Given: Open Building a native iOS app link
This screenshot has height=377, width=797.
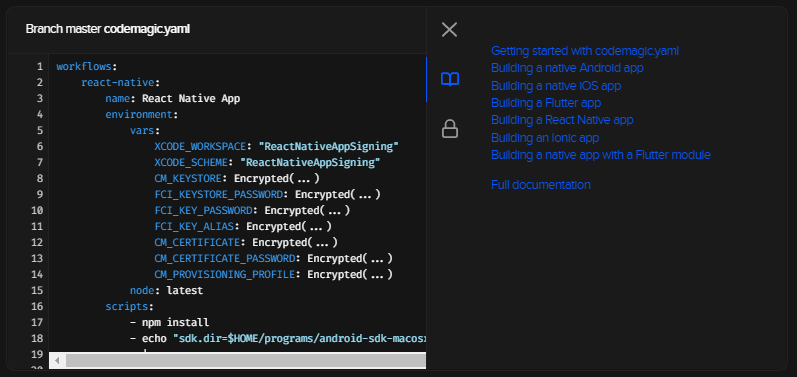Looking at the screenshot, I should coord(556,85).
